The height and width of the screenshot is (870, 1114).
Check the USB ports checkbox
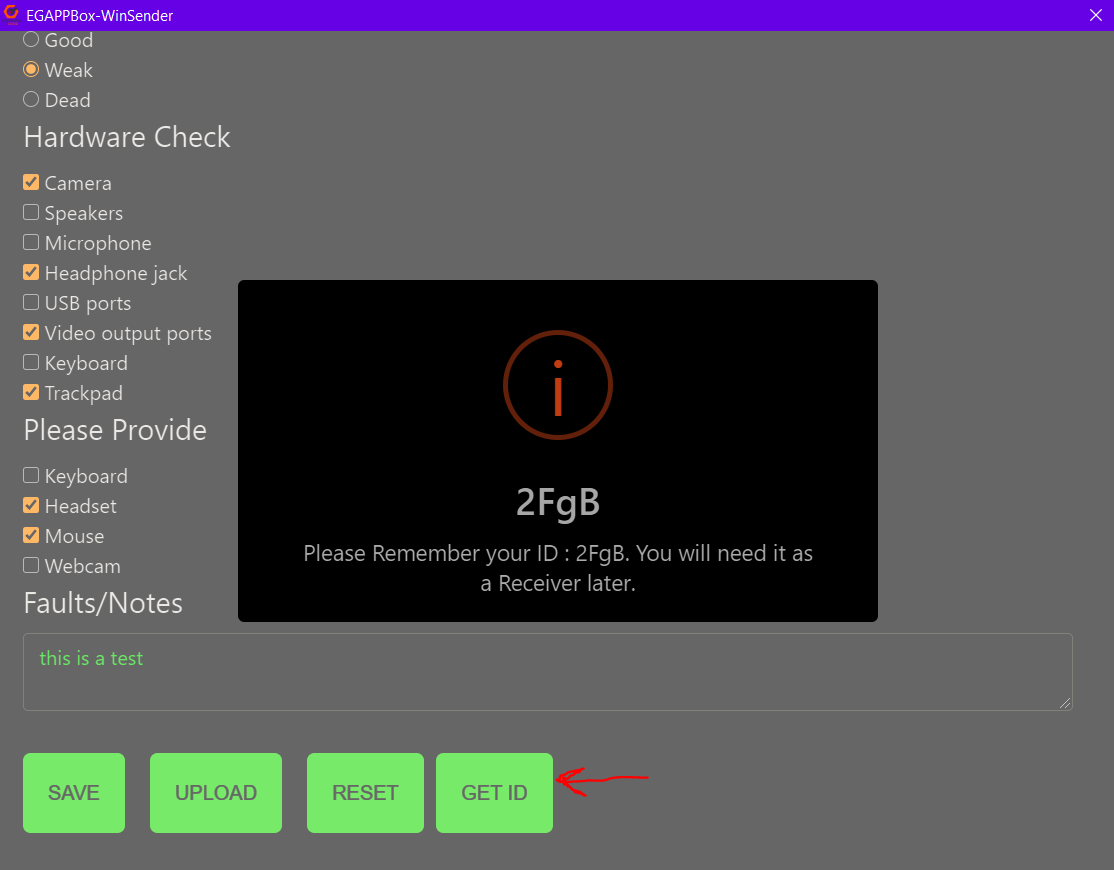(x=31, y=303)
